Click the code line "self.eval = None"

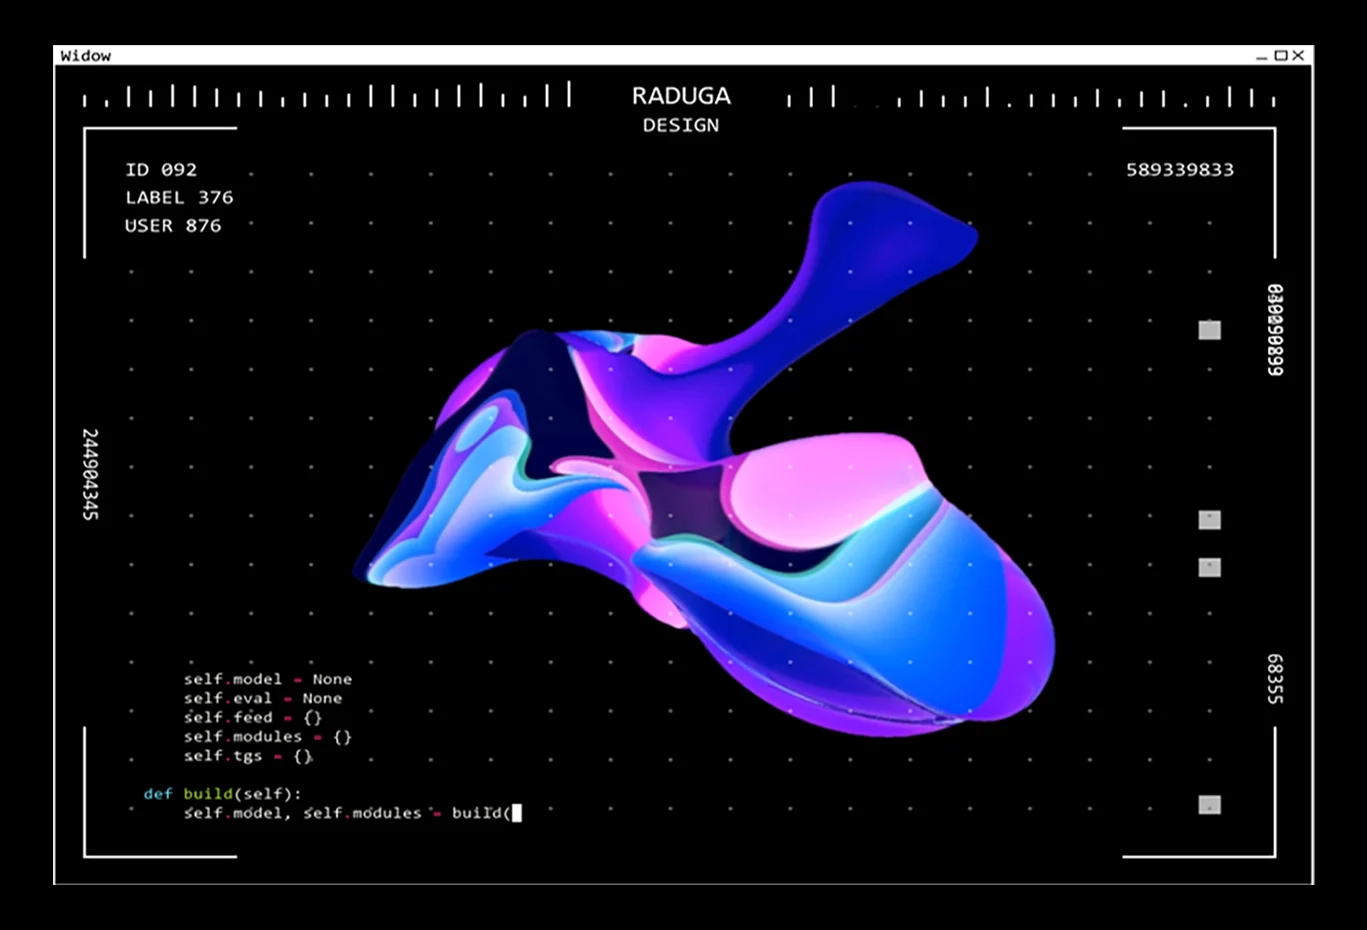(263, 698)
